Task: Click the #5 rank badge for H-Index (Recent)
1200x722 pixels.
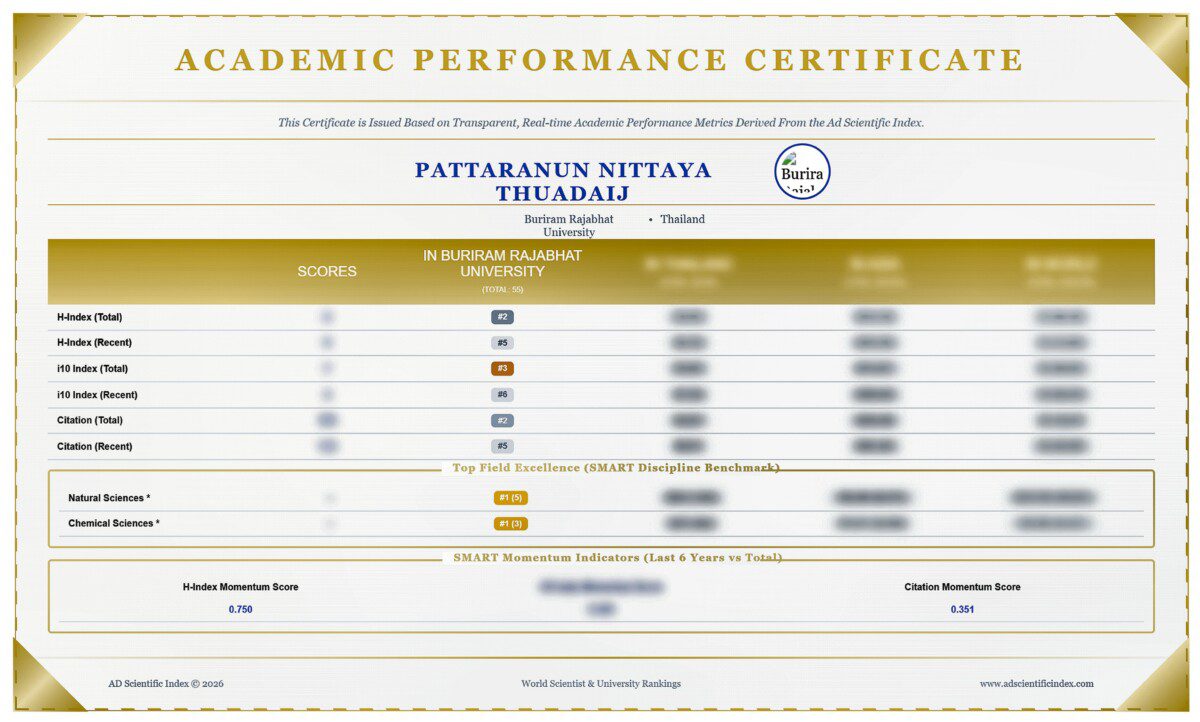Action: click(502, 343)
